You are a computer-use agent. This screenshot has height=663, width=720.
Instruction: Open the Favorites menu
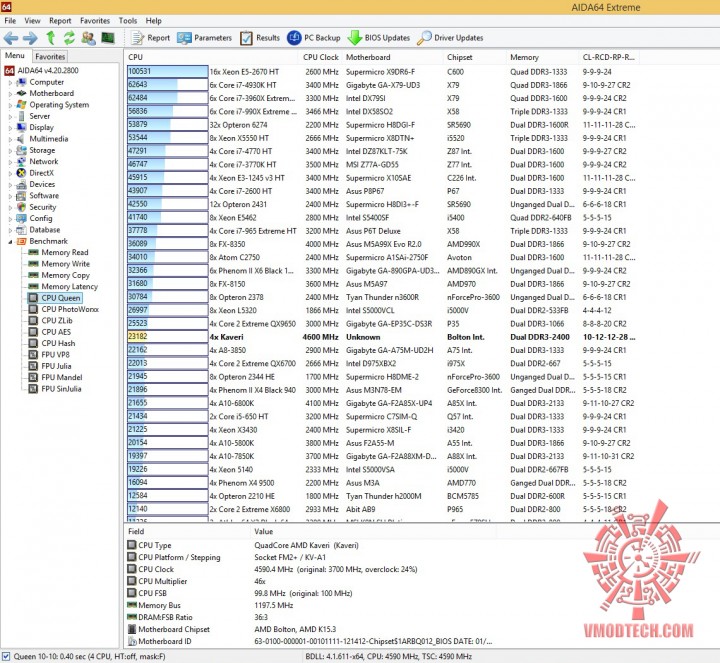95,21
